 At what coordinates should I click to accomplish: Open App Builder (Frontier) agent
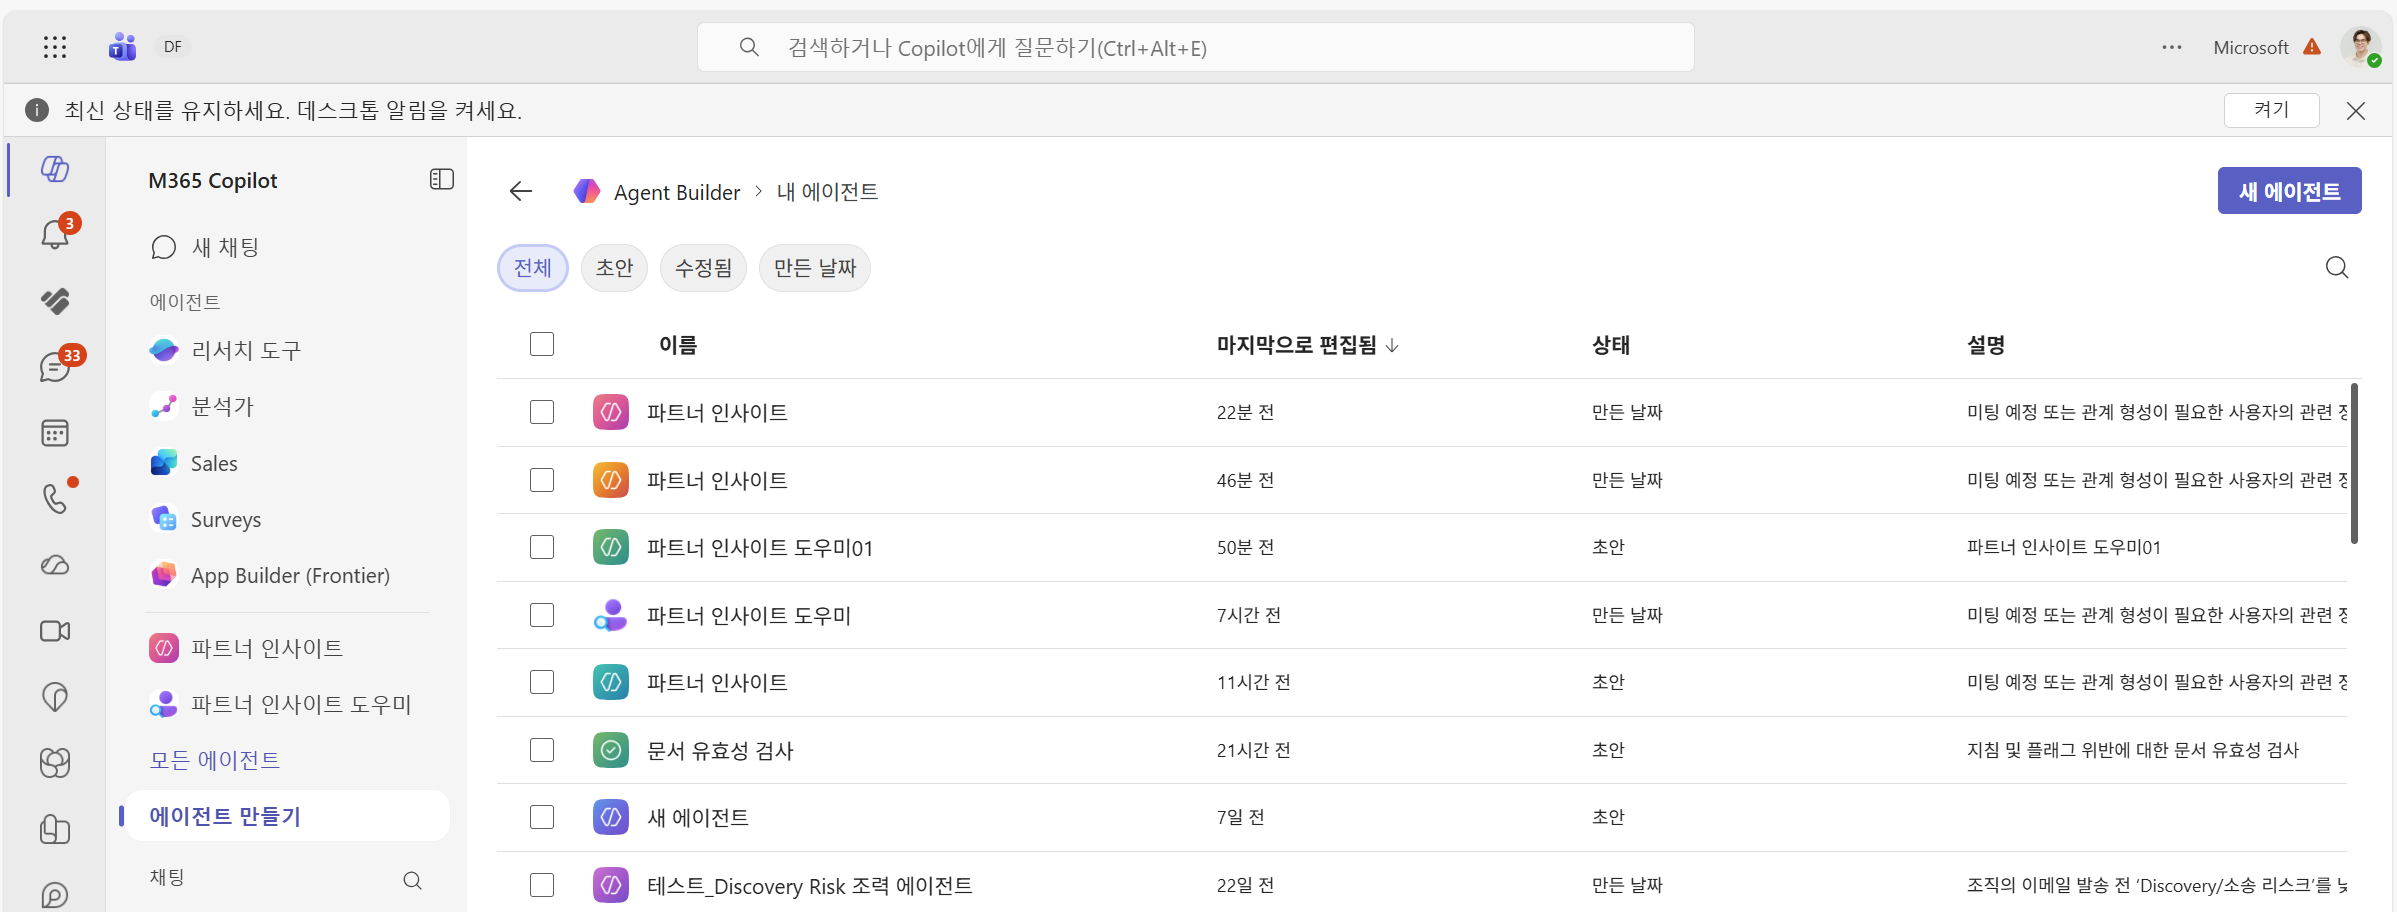[270, 575]
